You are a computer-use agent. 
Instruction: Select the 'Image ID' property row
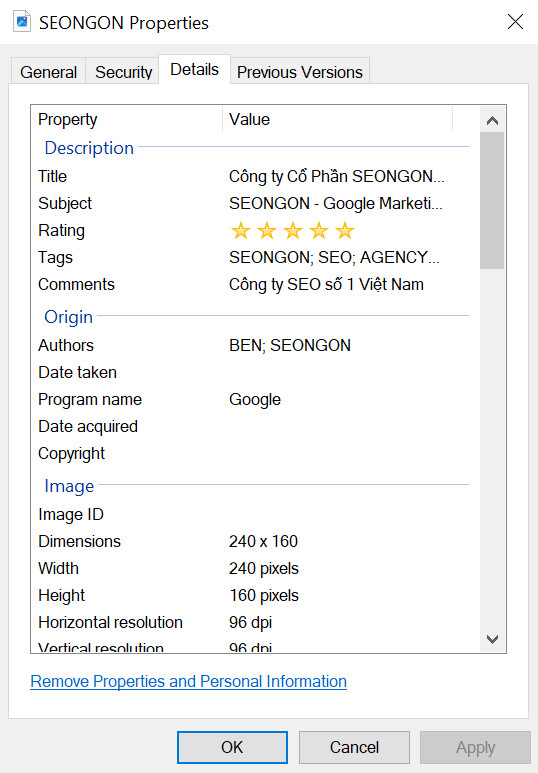point(71,514)
